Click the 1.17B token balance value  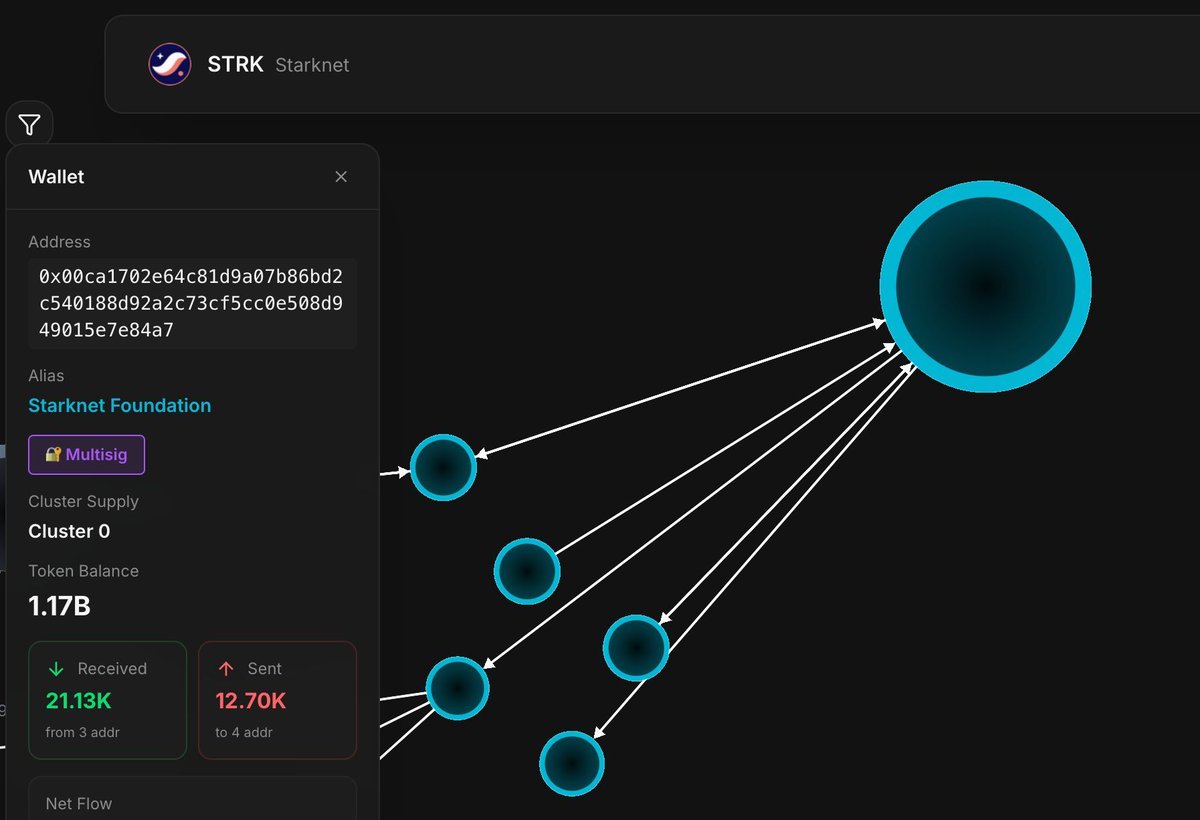pos(60,606)
